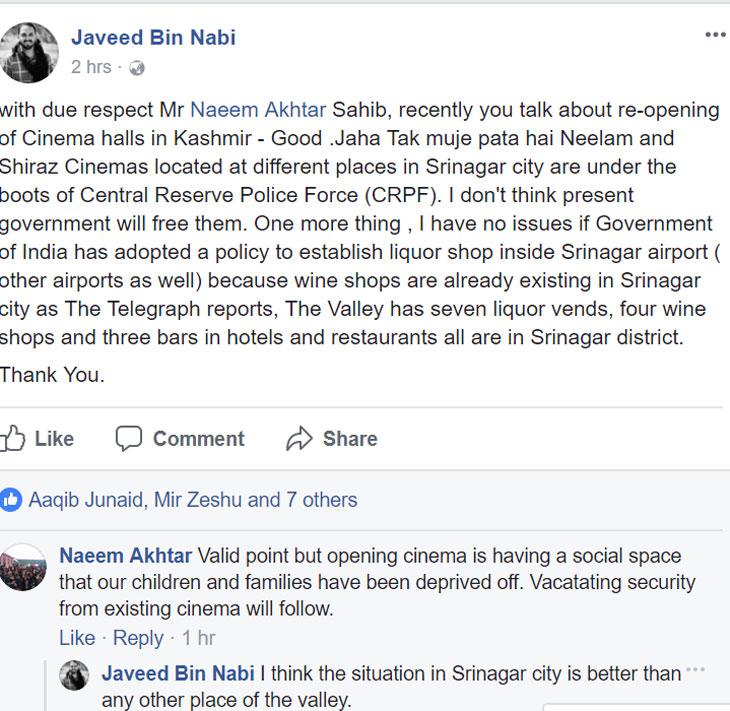
Task: Open Javeed Bin Nabi's profile picture
Action: (29, 52)
